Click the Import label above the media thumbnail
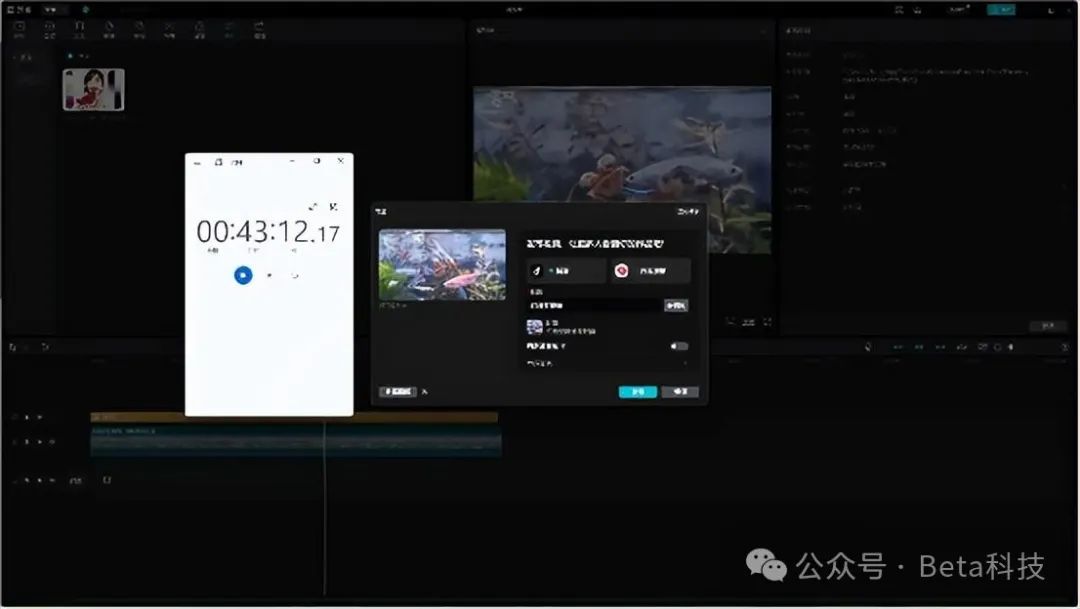The width and height of the screenshot is (1080, 609). point(79,56)
